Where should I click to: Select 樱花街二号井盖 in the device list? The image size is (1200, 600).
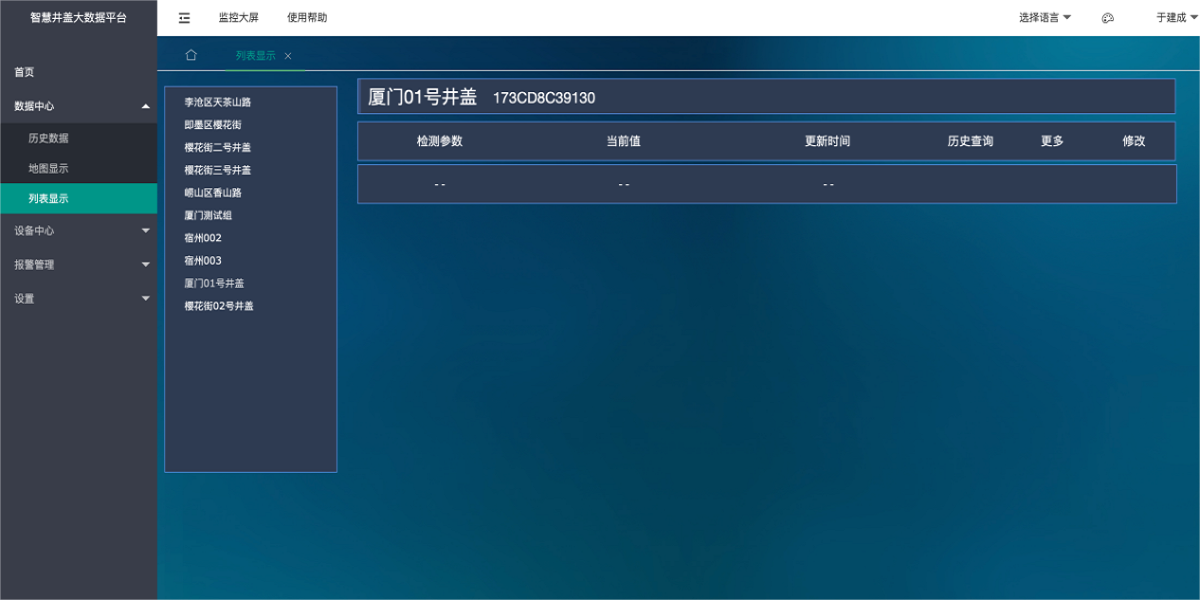click(218, 147)
